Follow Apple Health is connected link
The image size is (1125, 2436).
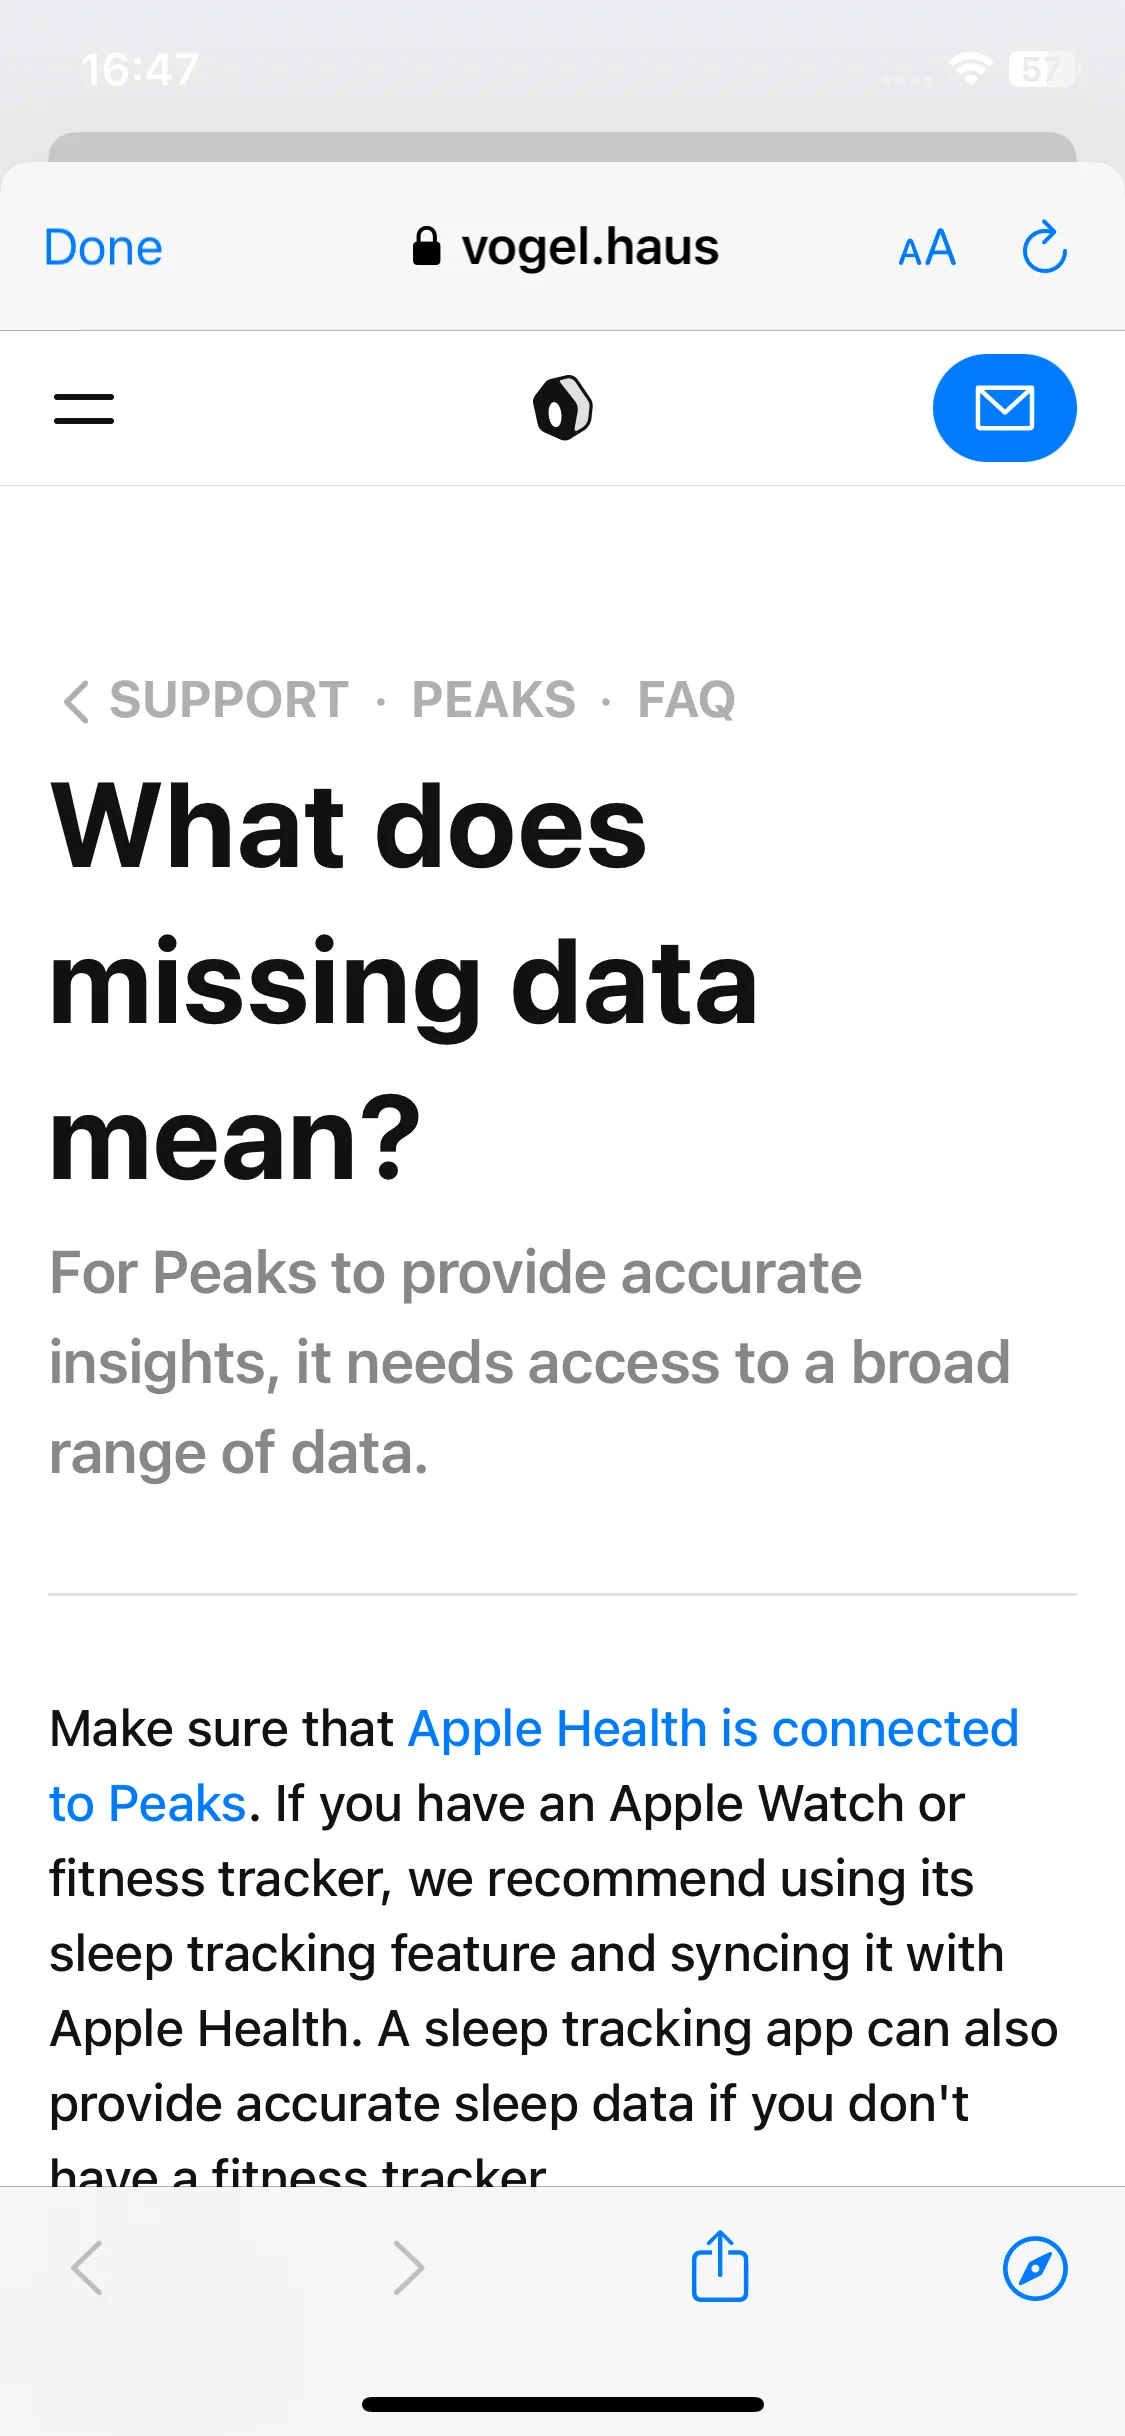(x=713, y=1729)
